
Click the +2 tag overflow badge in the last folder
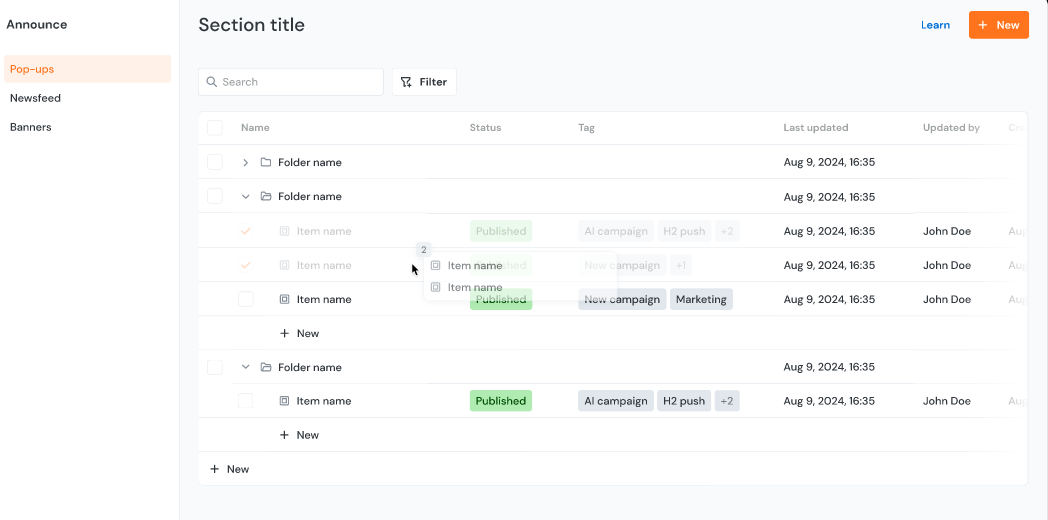[727, 401]
